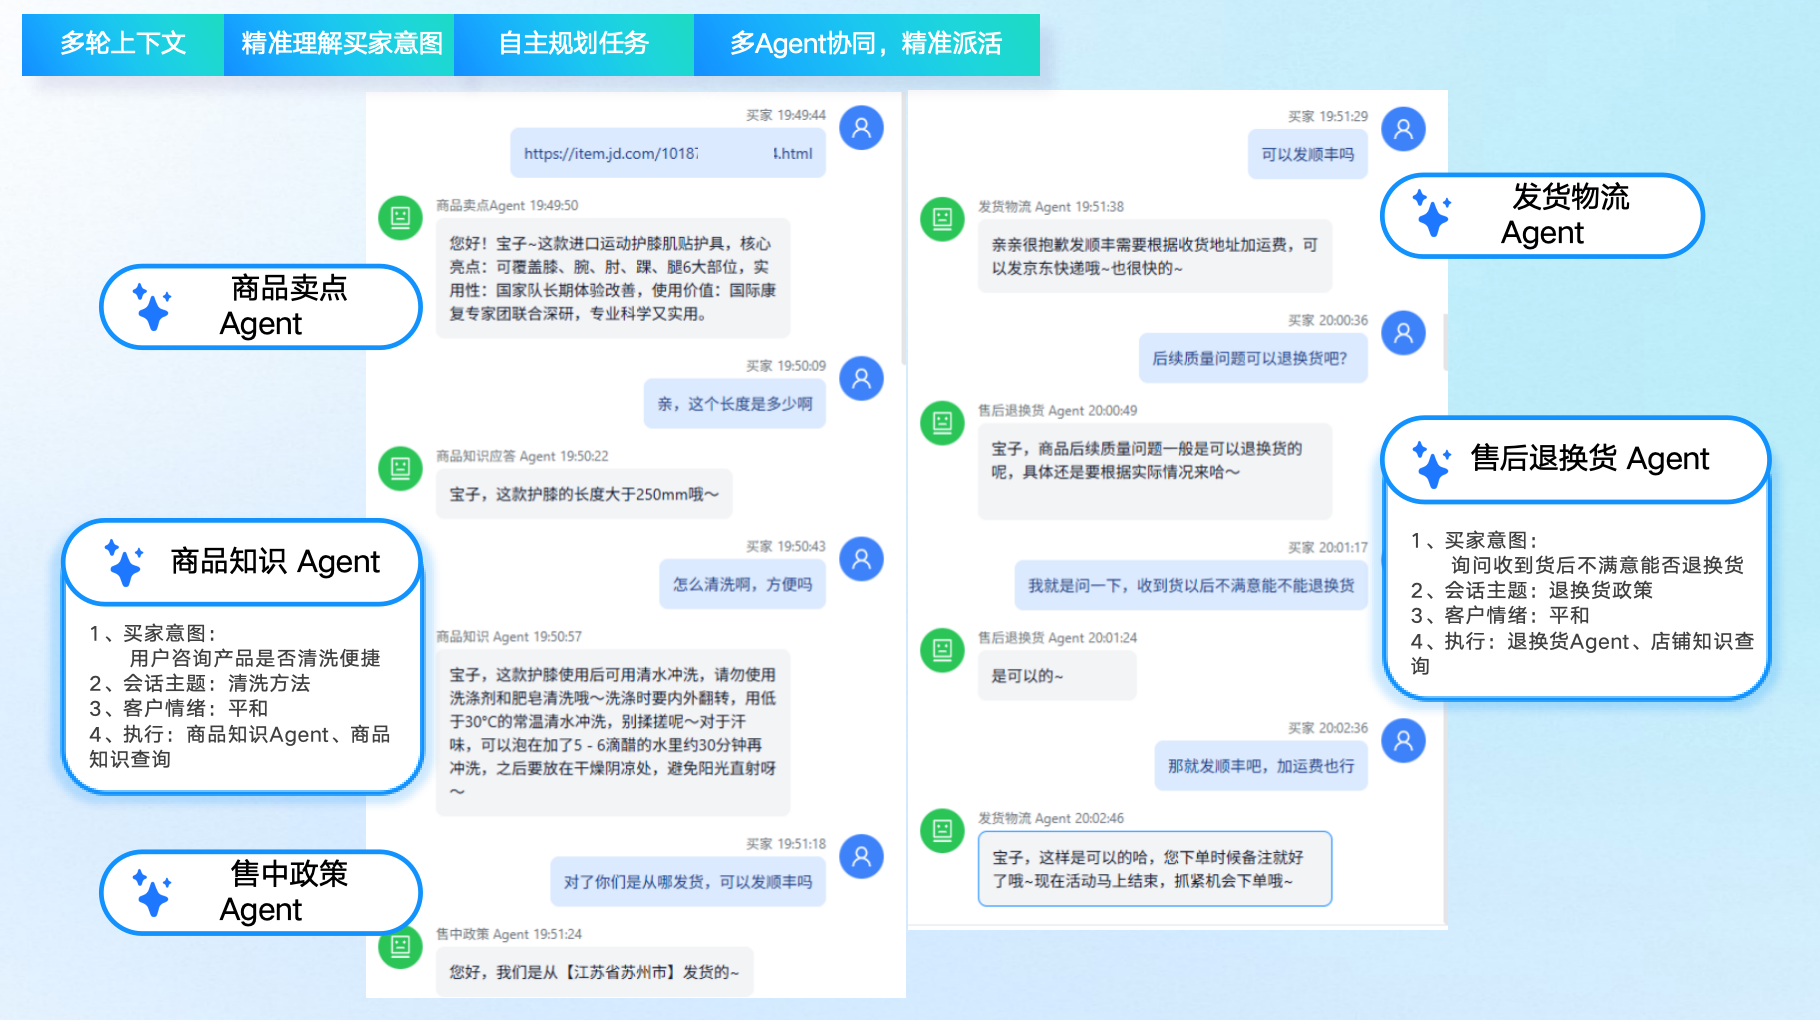Select the 自主规划任务 tab
Image resolution: width=1820 pixels, height=1020 pixels.
(573, 44)
